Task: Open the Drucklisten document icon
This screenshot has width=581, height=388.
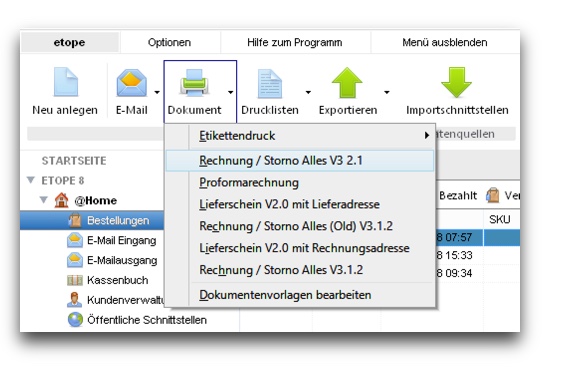Action: point(270,83)
